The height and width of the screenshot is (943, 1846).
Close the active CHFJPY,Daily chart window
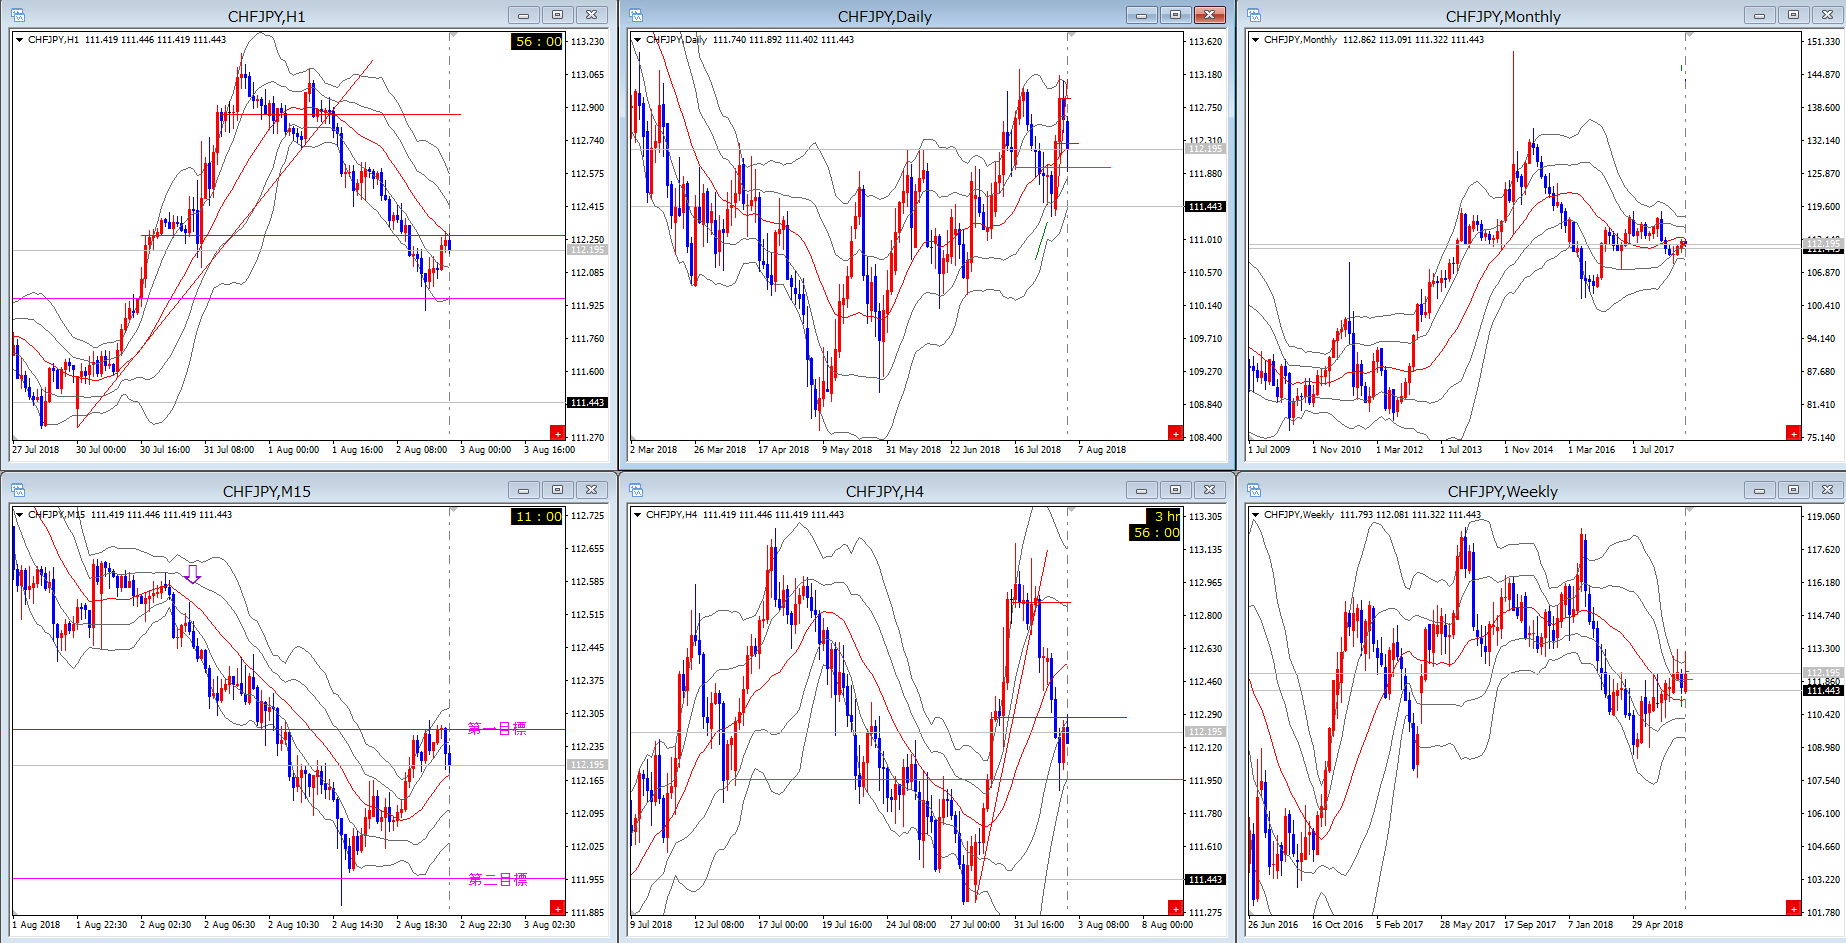click(1209, 15)
